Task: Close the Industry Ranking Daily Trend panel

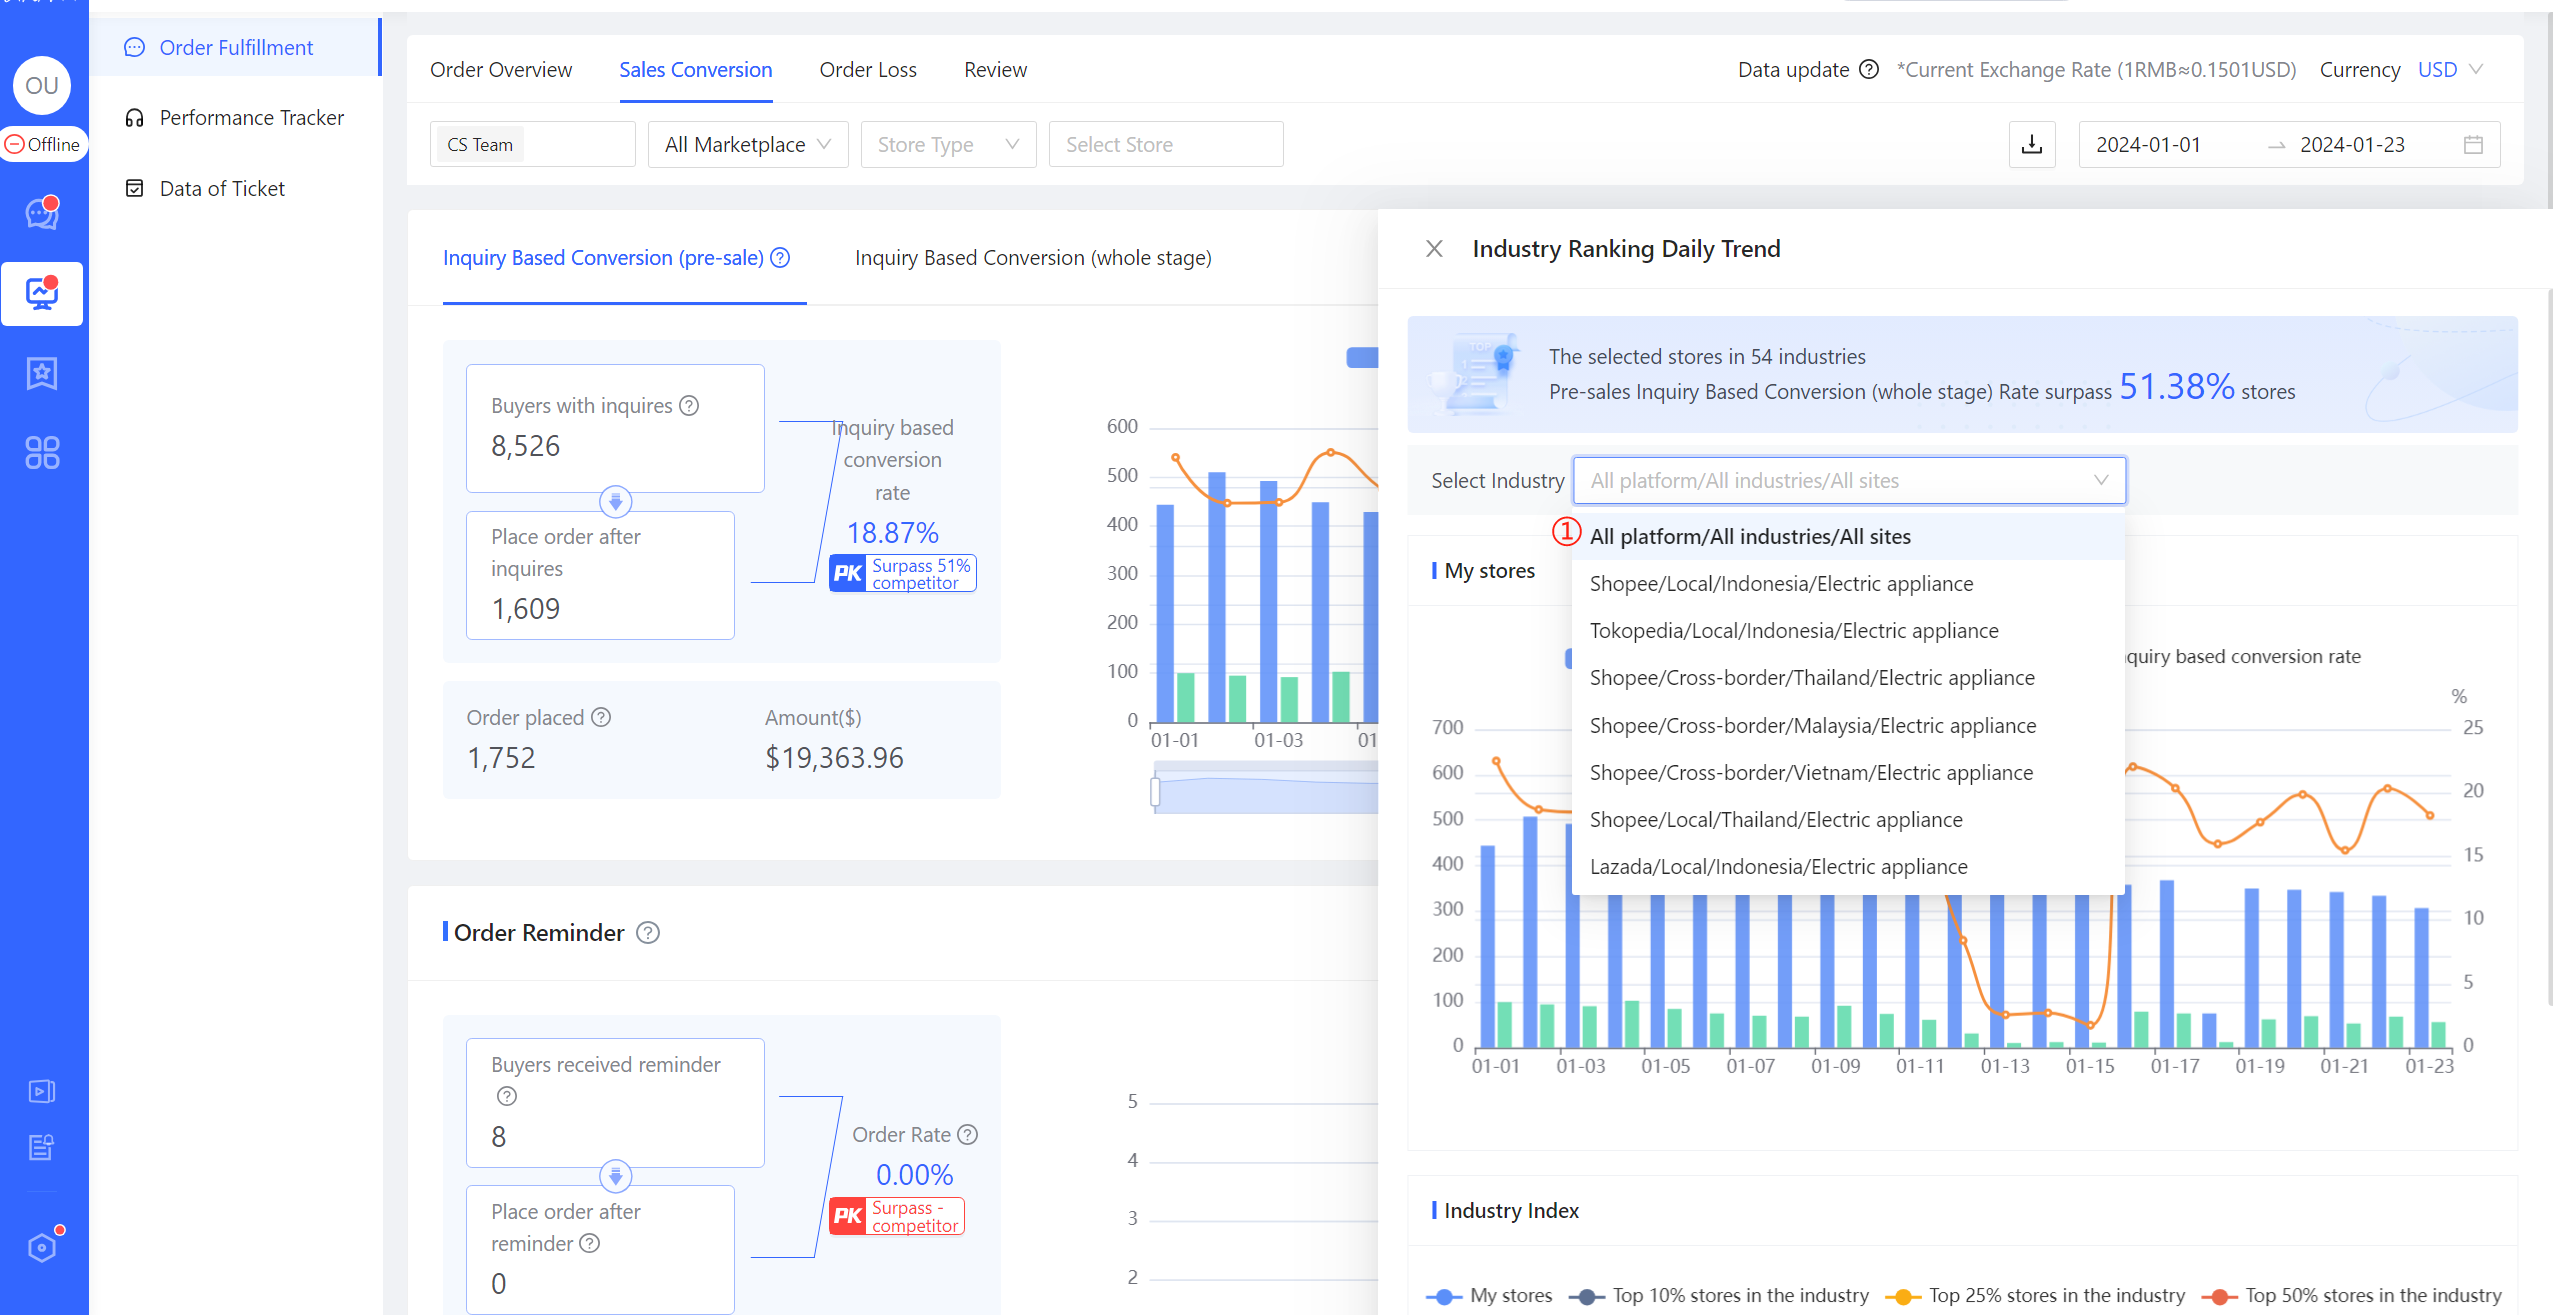Action: (1434, 249)
